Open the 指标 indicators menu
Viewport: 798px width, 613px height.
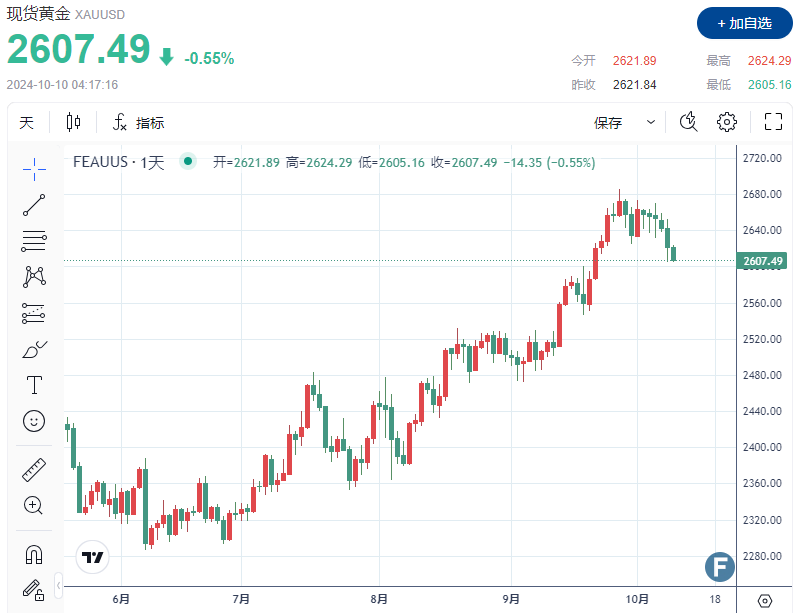138,123
